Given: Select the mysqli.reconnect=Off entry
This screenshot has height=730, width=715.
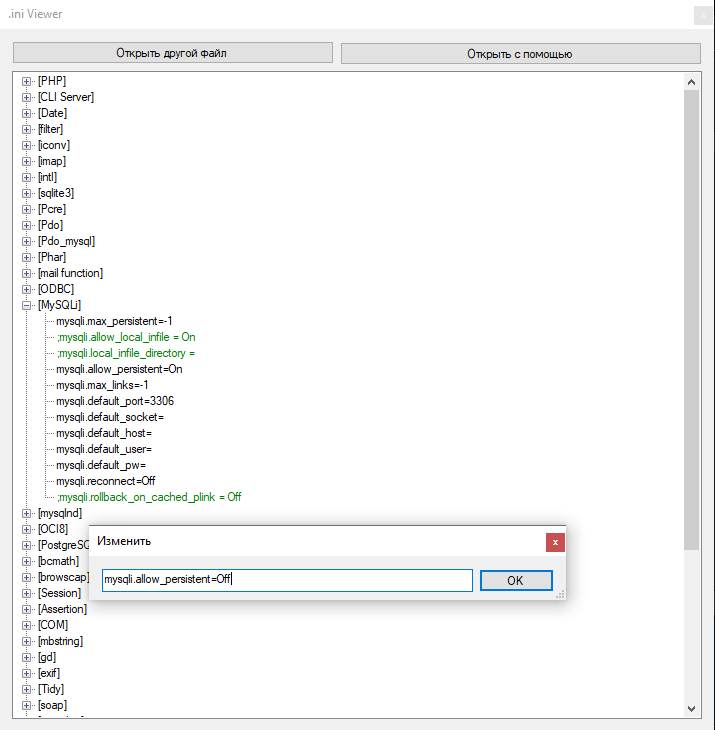Looking at the screenshot, I should click(106, 481).
